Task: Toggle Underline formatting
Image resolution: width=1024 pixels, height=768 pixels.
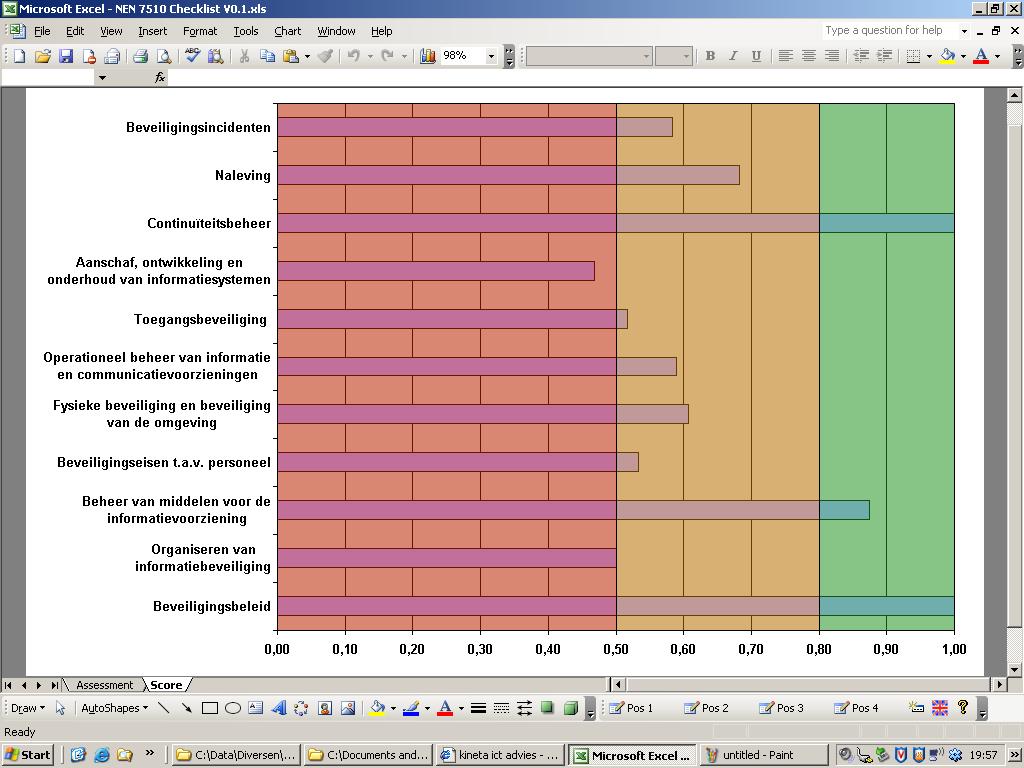Action: pos(756,56)
